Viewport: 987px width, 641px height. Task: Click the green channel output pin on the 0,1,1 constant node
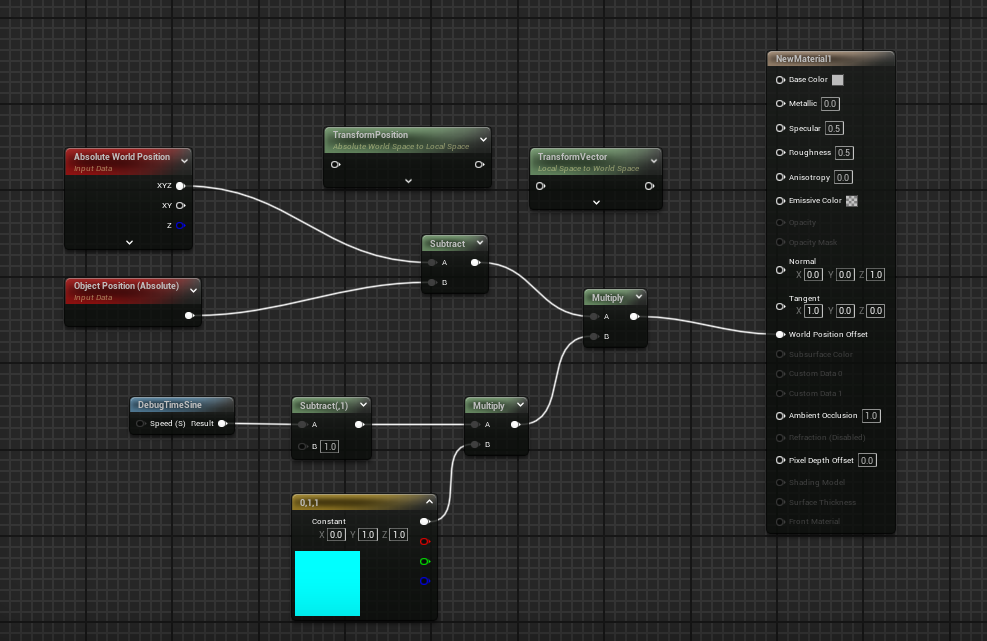pos(424,561)
